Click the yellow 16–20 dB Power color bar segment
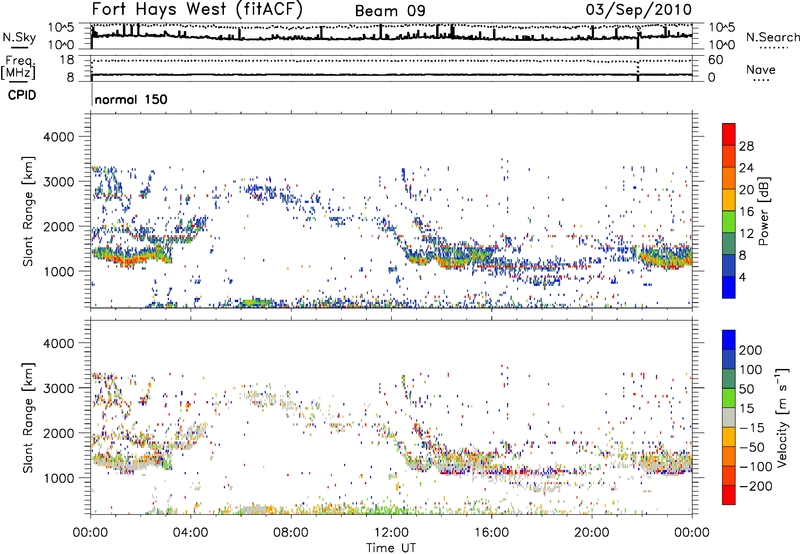800x554 pixels. (x=729, y=200)
